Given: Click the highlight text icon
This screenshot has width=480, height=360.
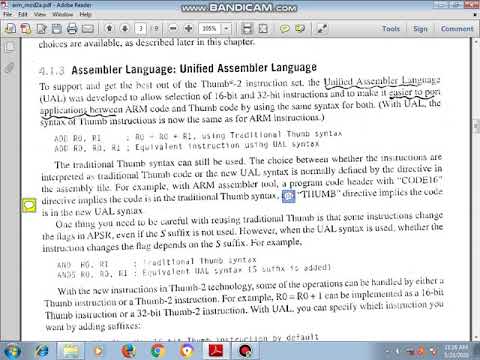Looking at the screenshot, I should click(300, 29).
